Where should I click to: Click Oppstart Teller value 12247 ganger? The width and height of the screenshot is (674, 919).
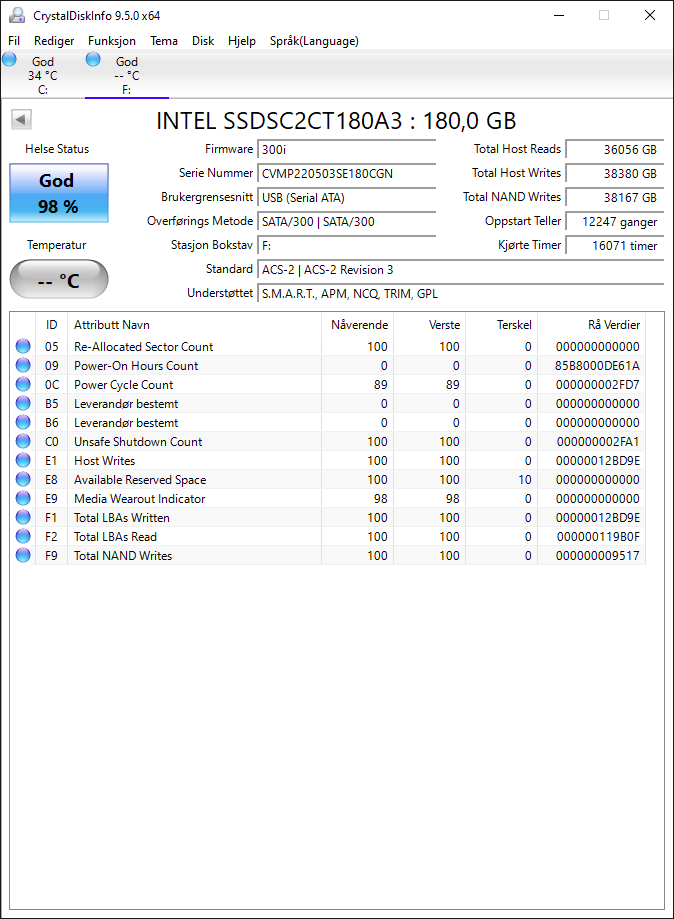pos(615,222)
